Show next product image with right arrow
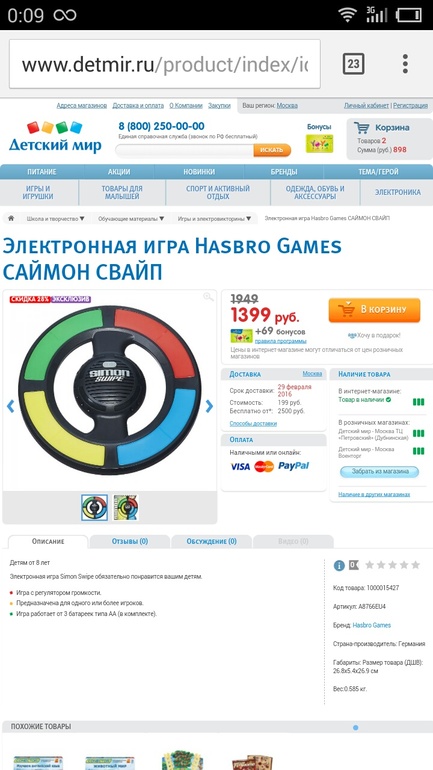Image resolution: width=433 pixels, height=770 pixels. coord(209,406)
